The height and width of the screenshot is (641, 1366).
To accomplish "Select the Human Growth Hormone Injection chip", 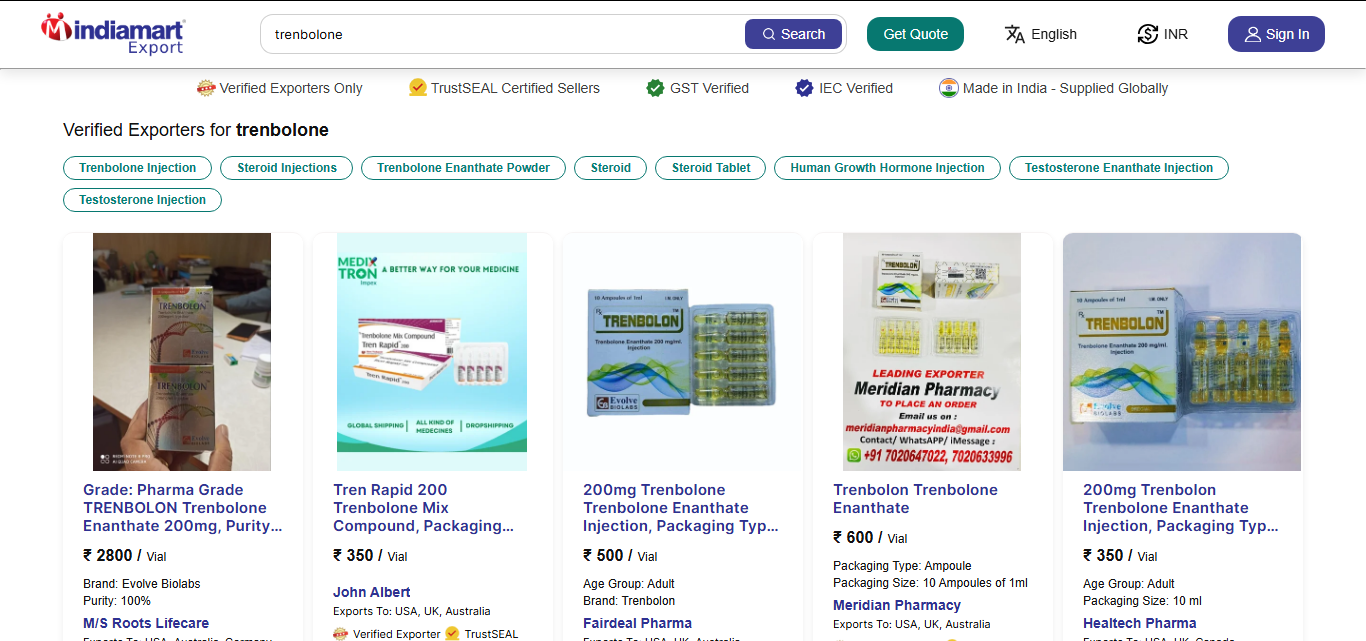I will click(x=887, y=168).
